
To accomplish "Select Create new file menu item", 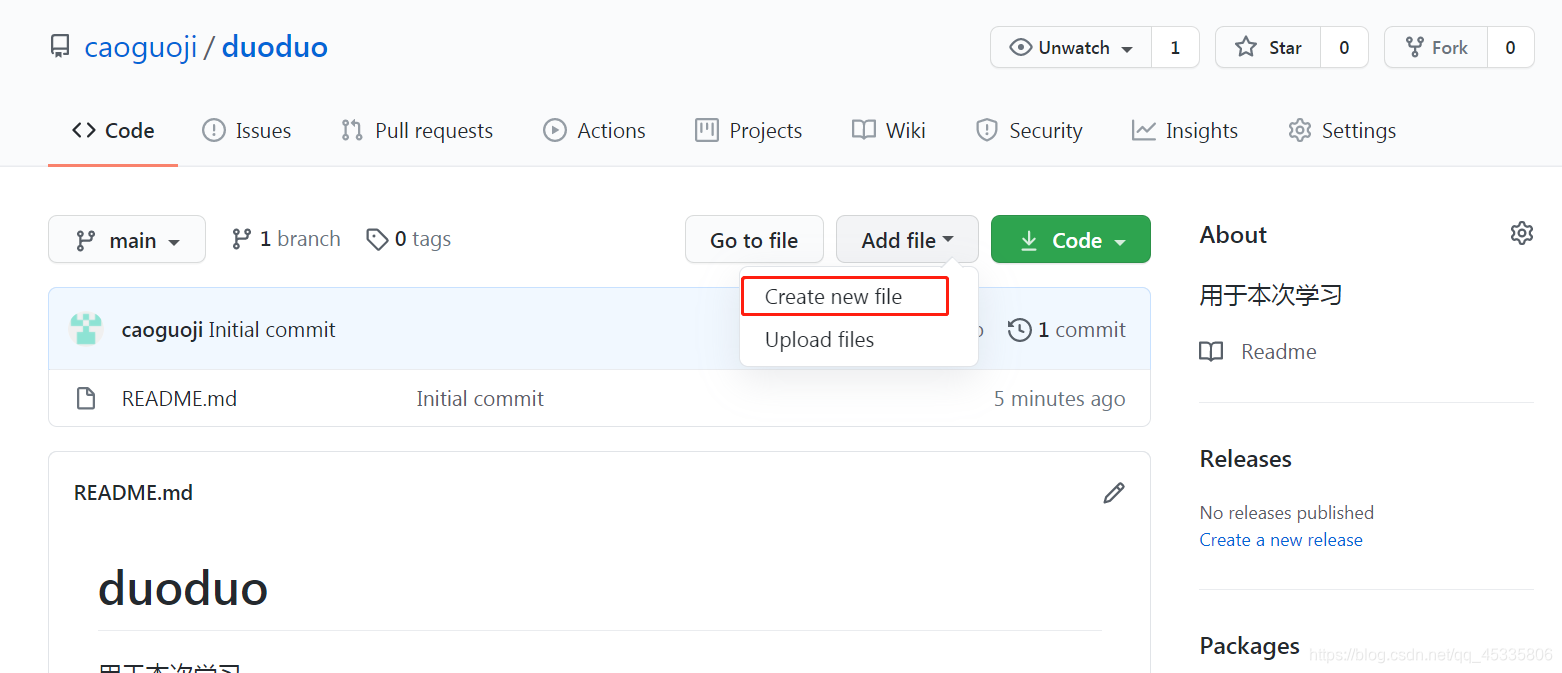I will 845,296.
